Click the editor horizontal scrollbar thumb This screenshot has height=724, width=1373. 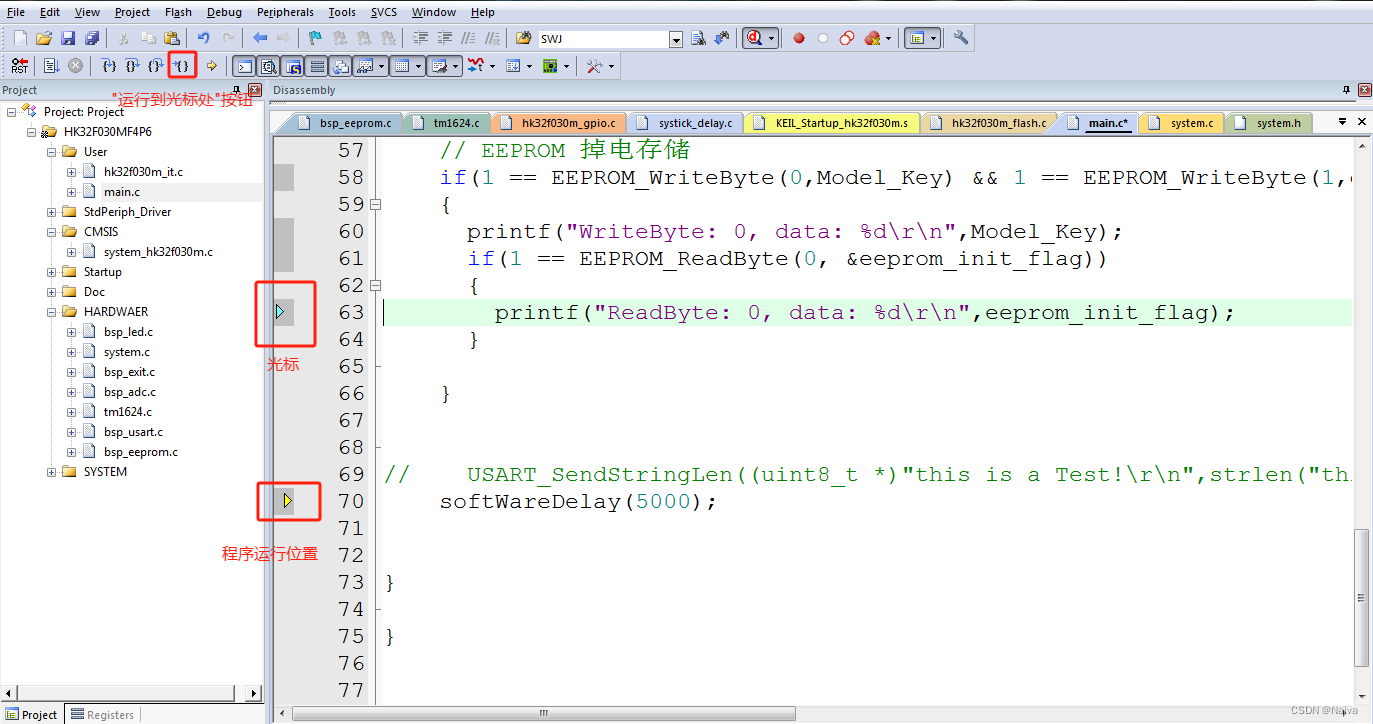coord(544,713)
